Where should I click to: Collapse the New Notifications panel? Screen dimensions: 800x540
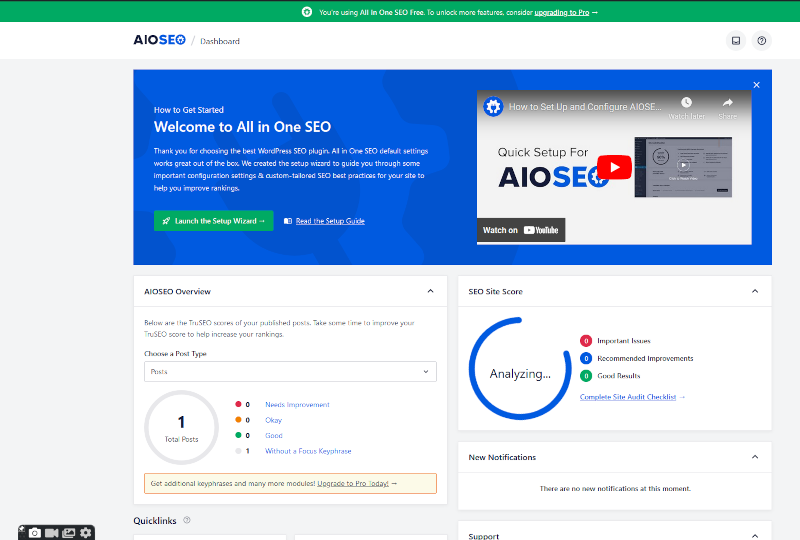(x=755, y=457)
